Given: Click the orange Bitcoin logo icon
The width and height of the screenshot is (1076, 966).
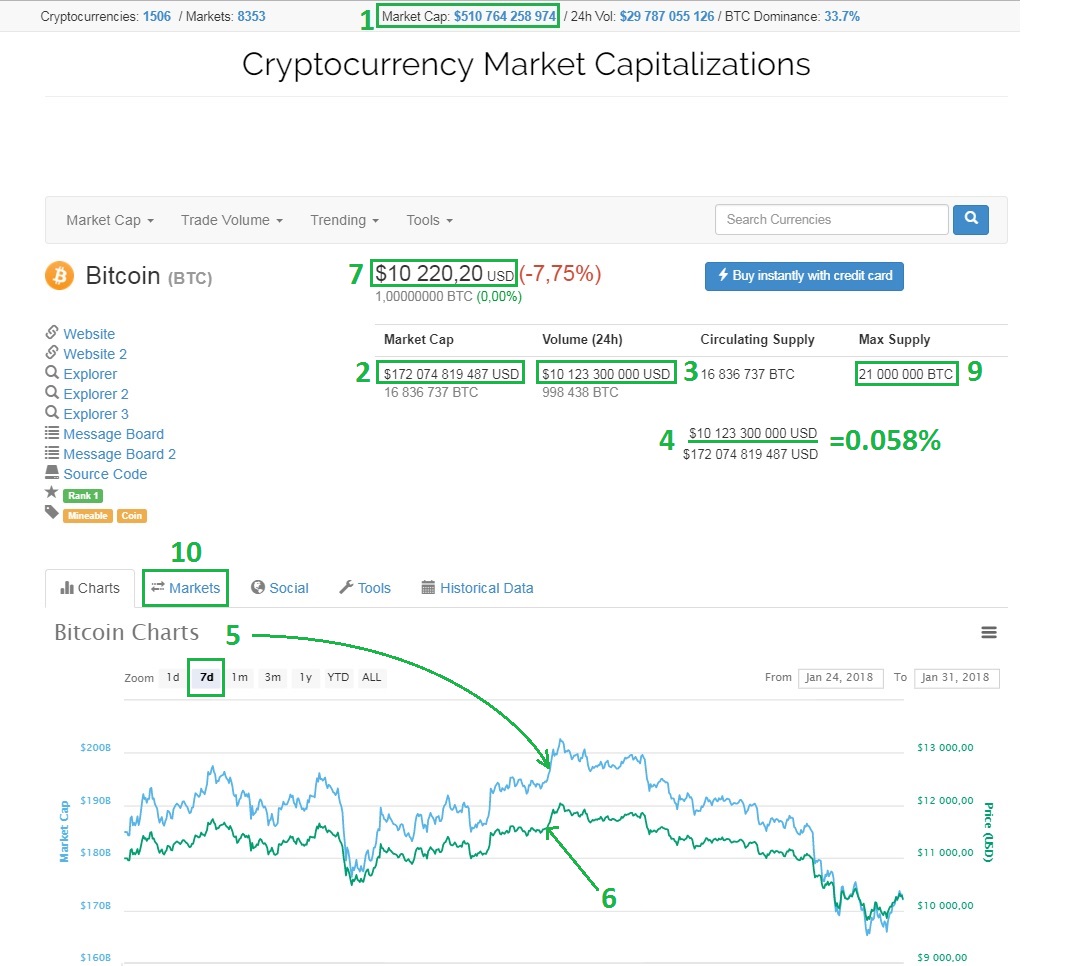Looking at the screenshot, I should 60,275.
